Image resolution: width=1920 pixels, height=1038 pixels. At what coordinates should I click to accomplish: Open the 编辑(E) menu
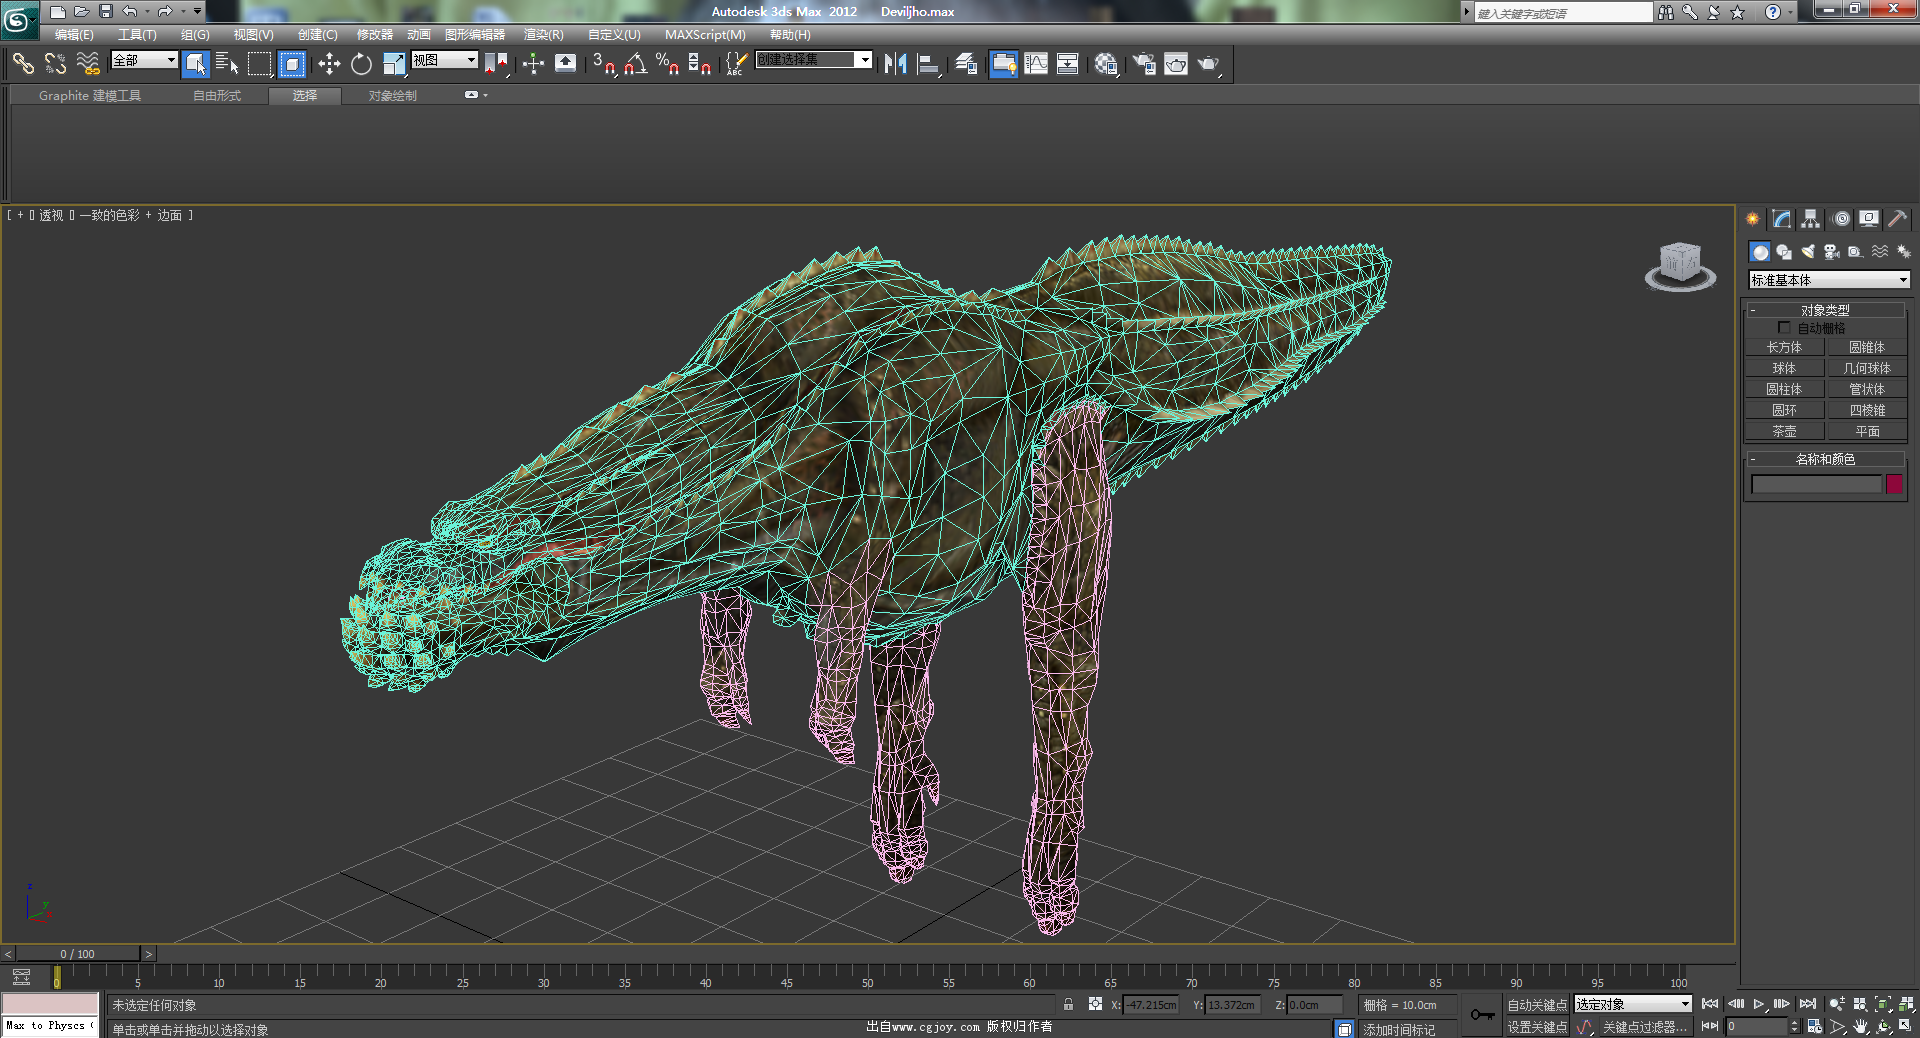[x=74, y=35]
